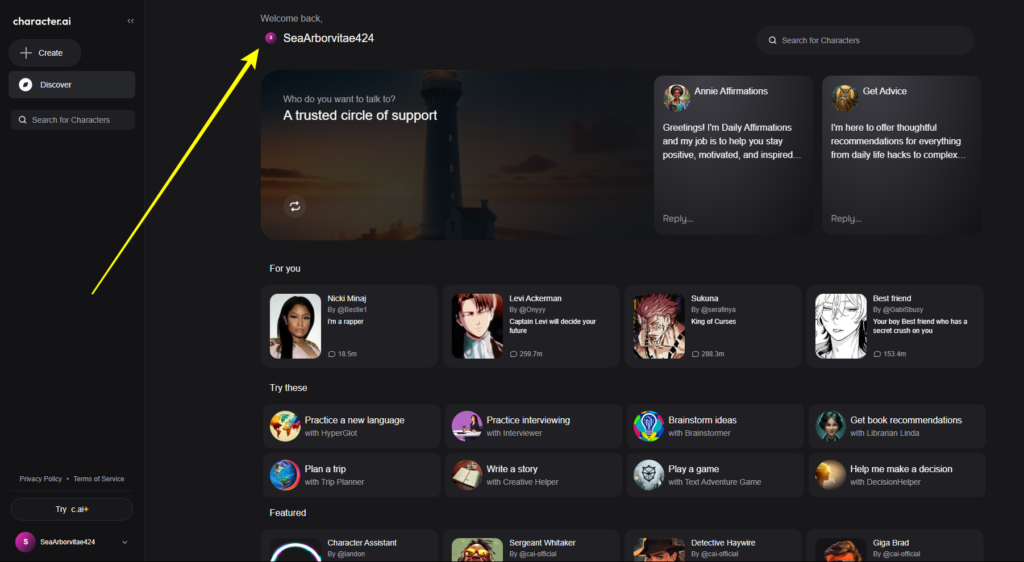Click the Try c.ai+ button
This screenshot has width=1024, height=562.
tap(72, 509)
